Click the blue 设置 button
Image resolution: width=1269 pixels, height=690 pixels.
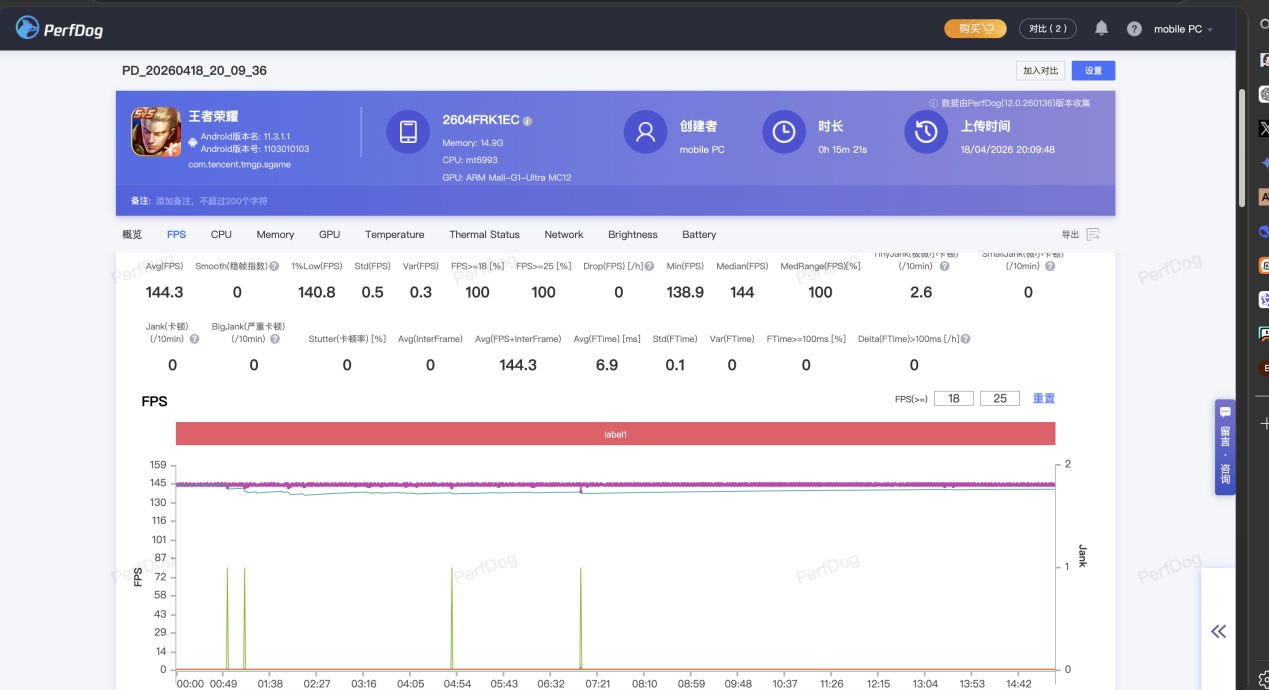click(1093, 70)
